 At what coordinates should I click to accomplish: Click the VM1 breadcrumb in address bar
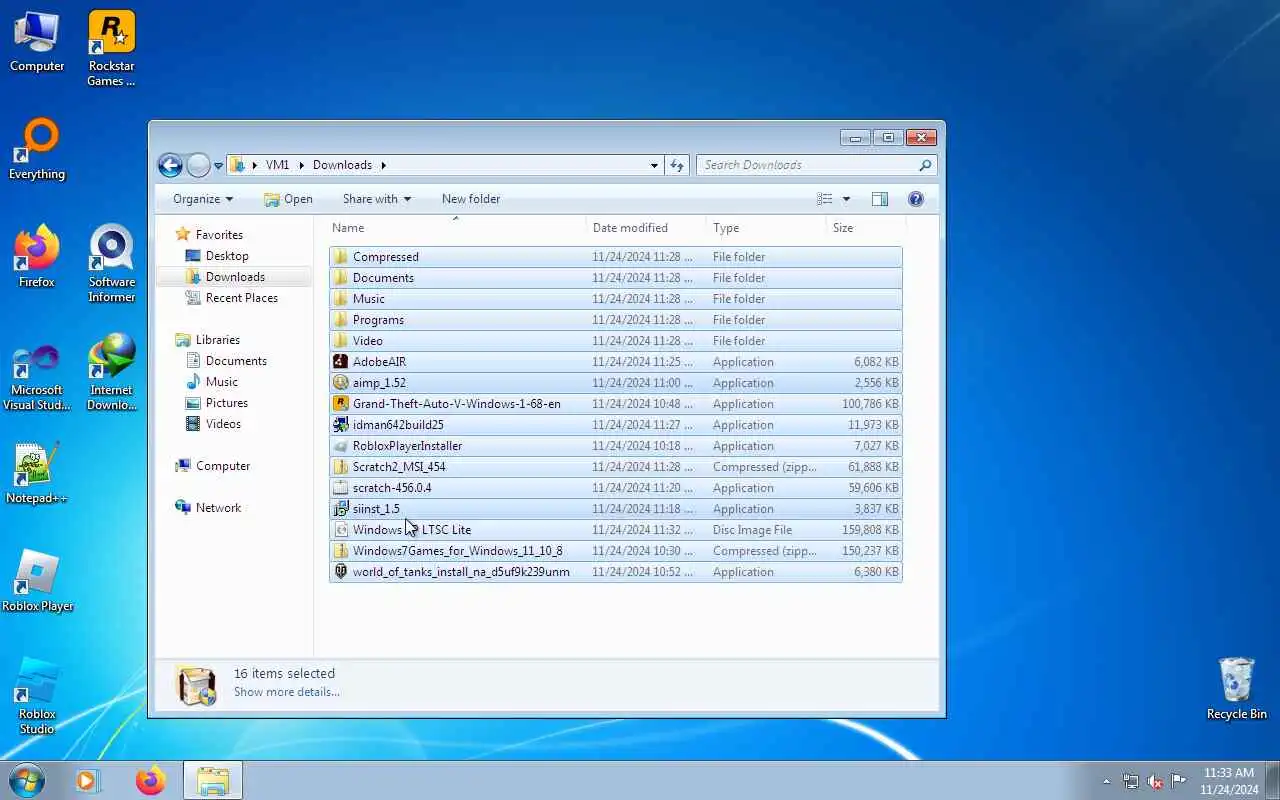pyautogui.click(x=277, y=165)
